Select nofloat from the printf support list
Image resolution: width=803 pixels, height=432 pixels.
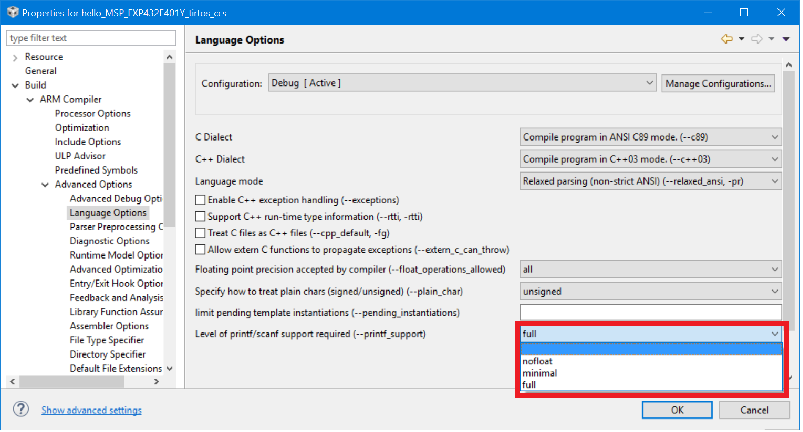pyautogui.click(x=537, y=361)
